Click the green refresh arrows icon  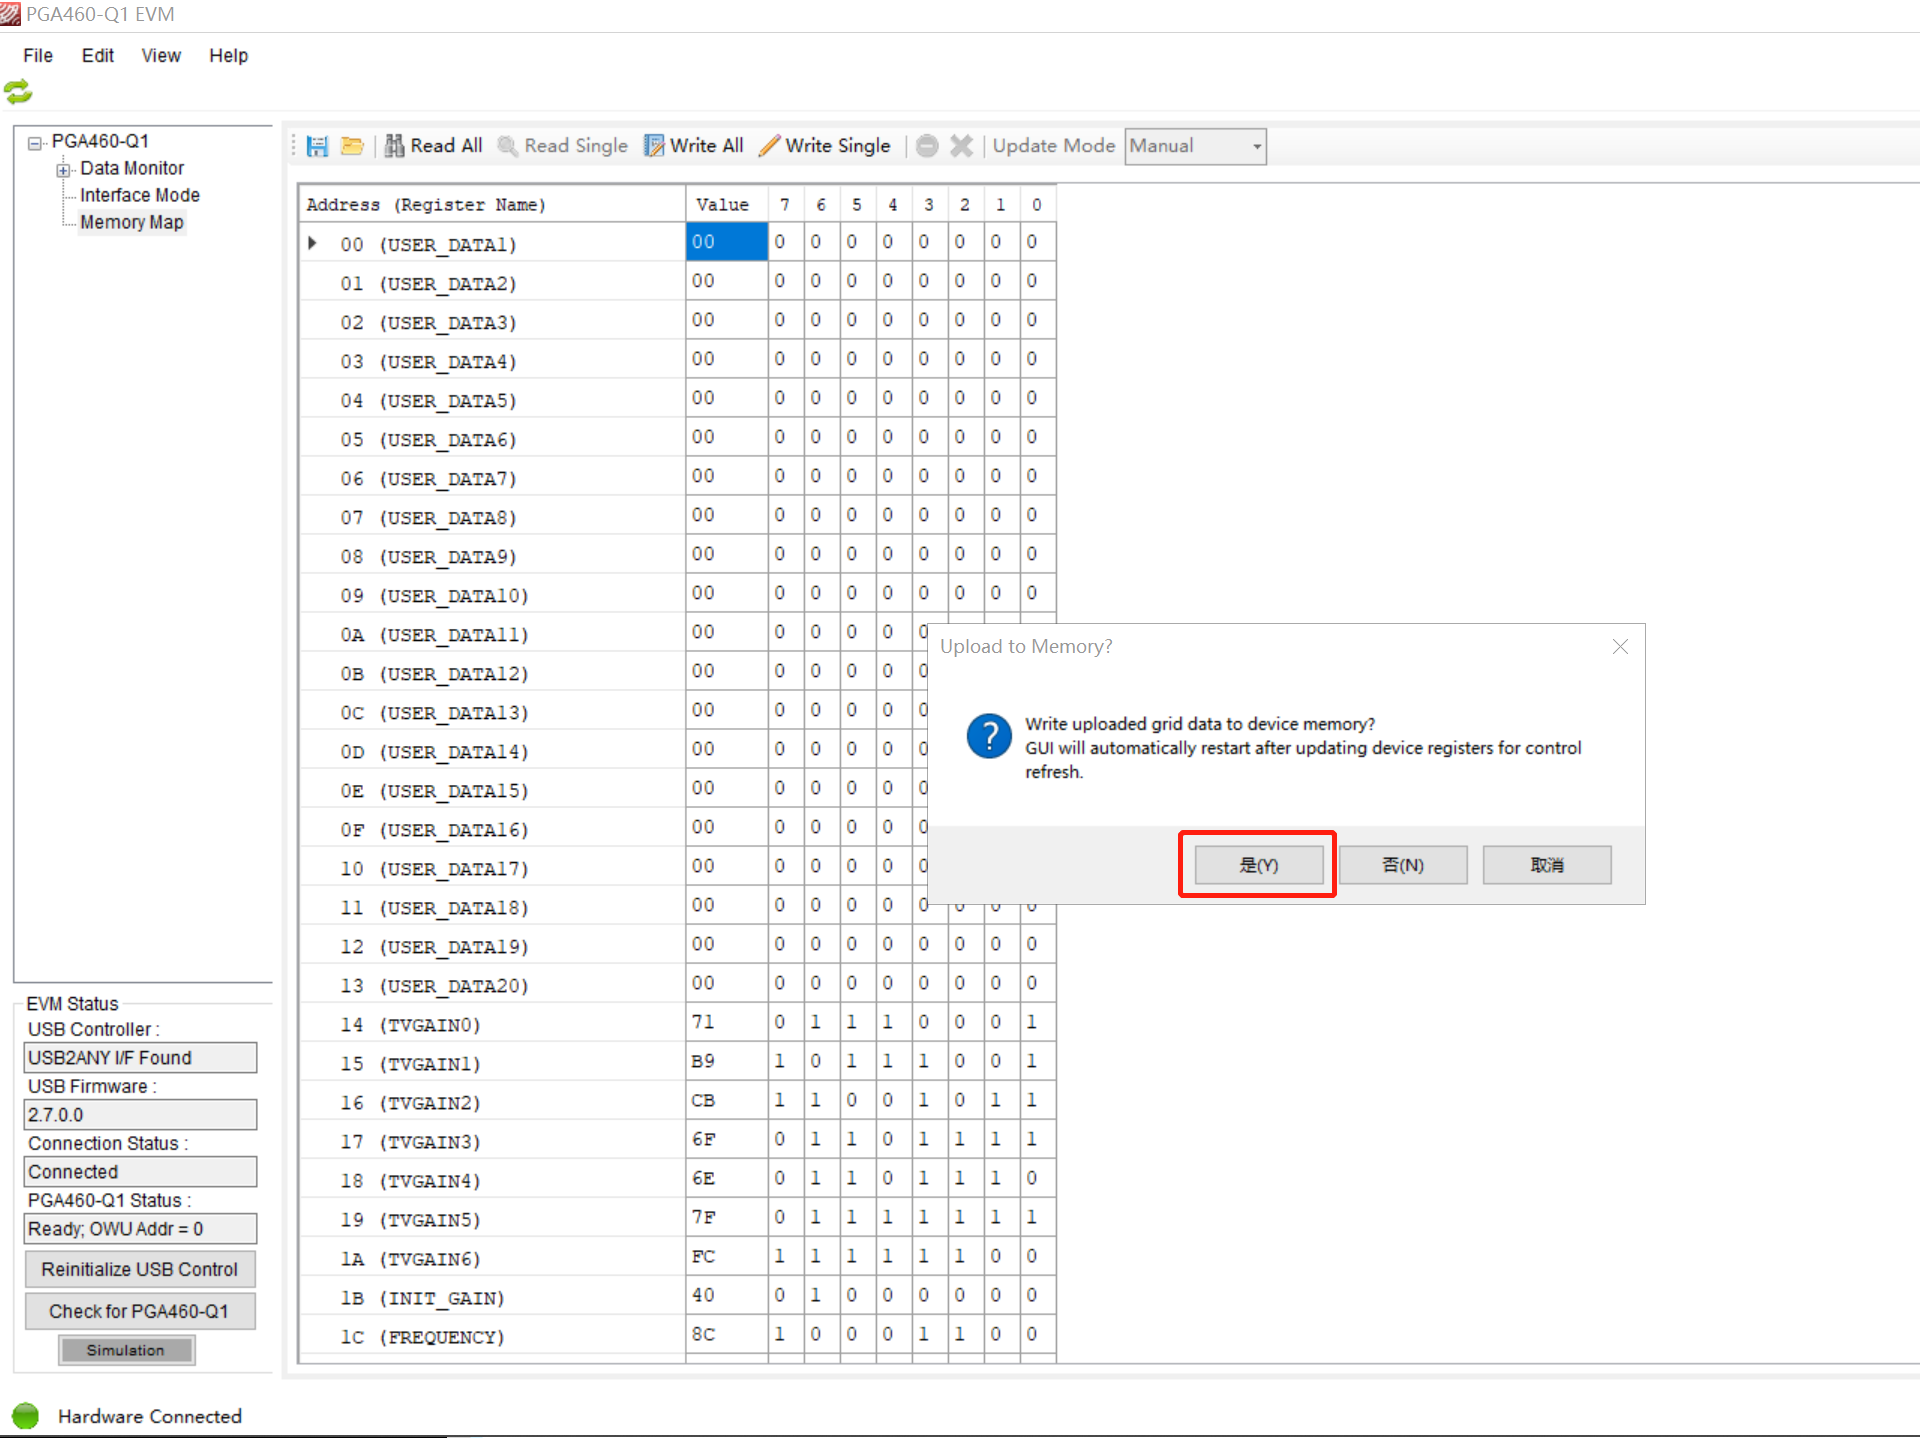coord(19,91)
